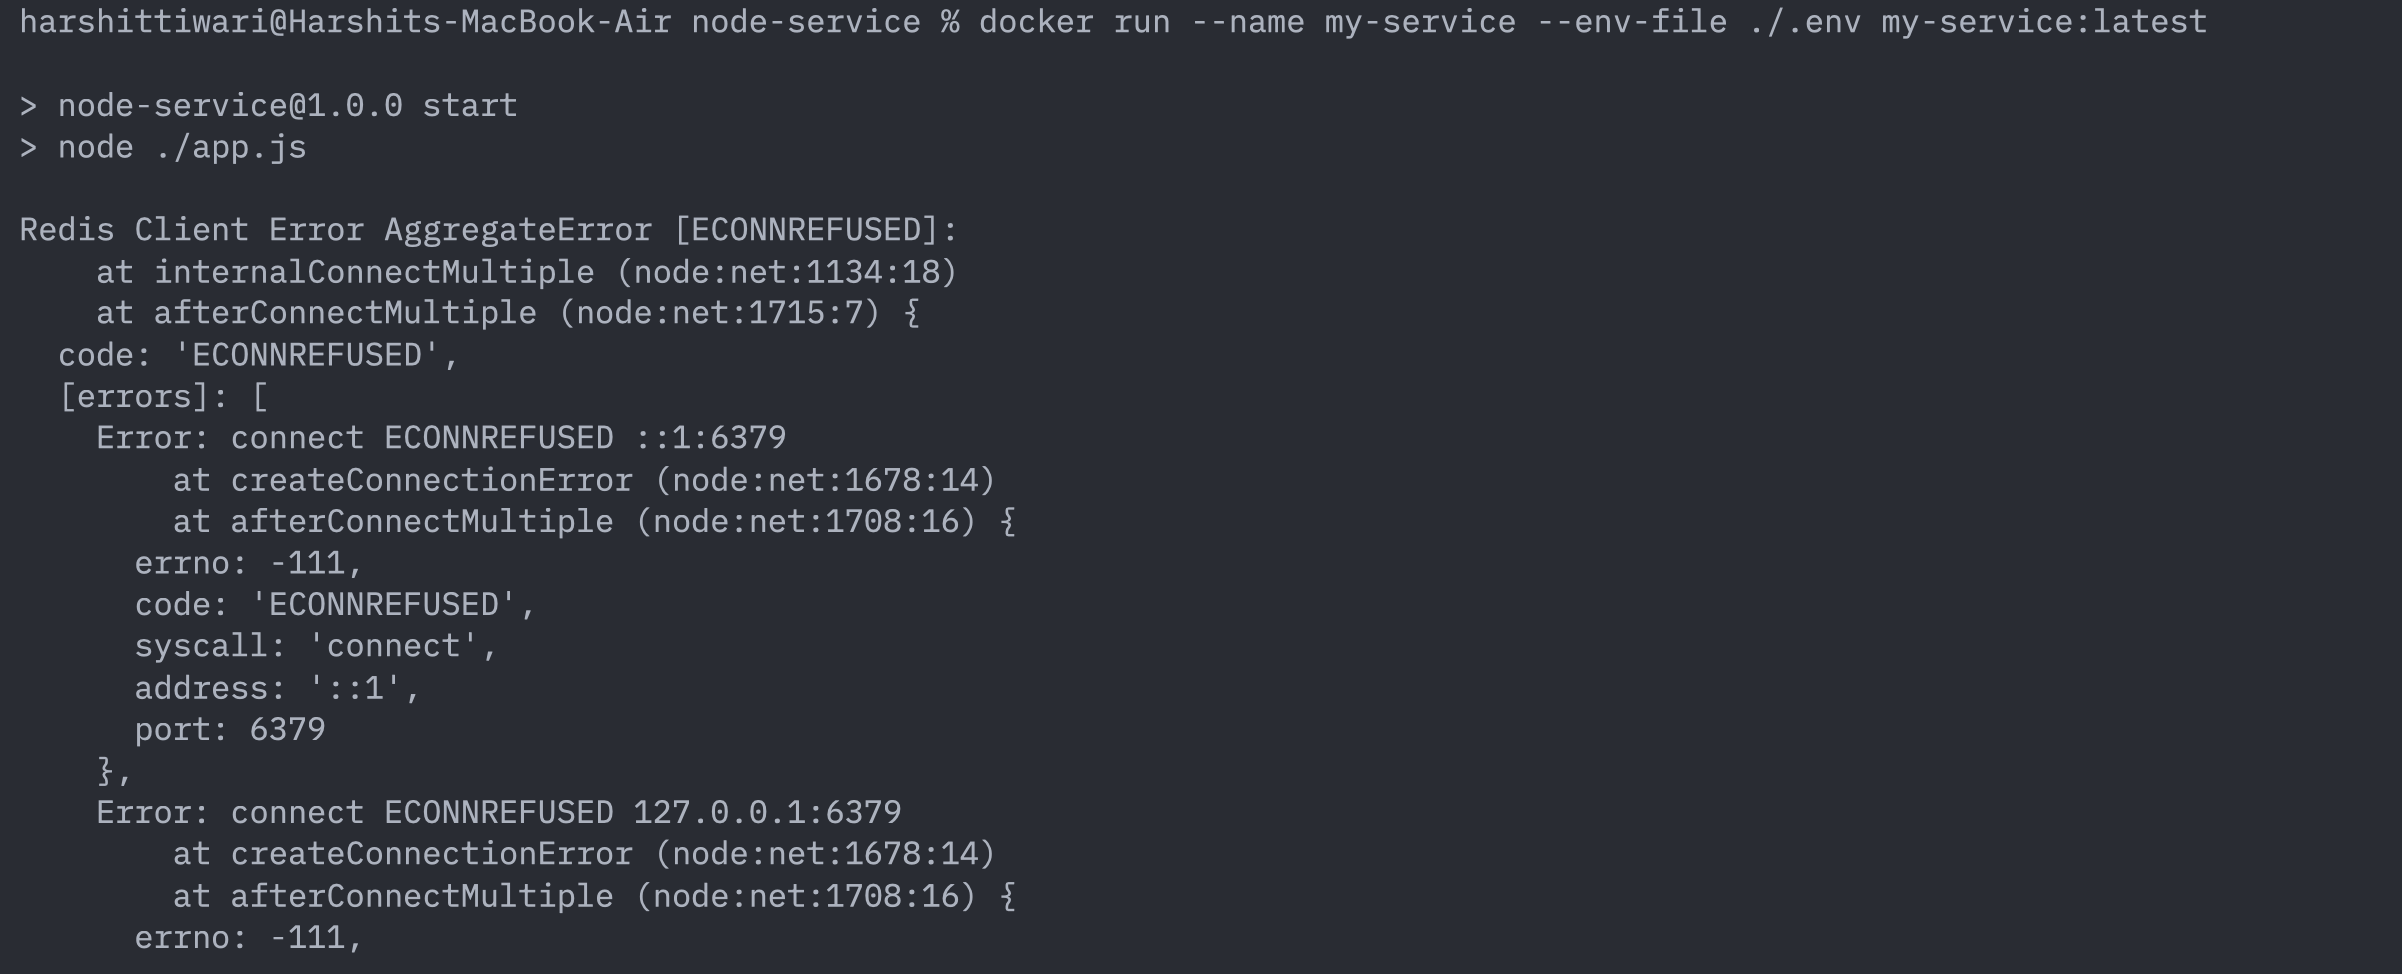
Task: Click the "./.env" file path argument
Action: [1804, 22]
